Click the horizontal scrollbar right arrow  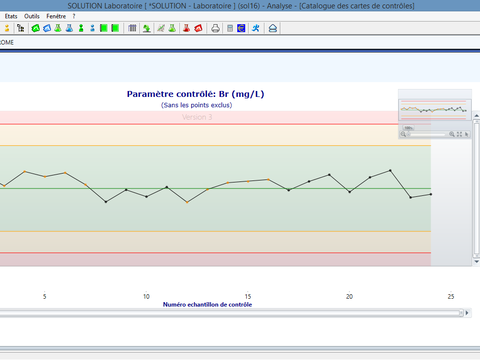(x=467, y=313)
